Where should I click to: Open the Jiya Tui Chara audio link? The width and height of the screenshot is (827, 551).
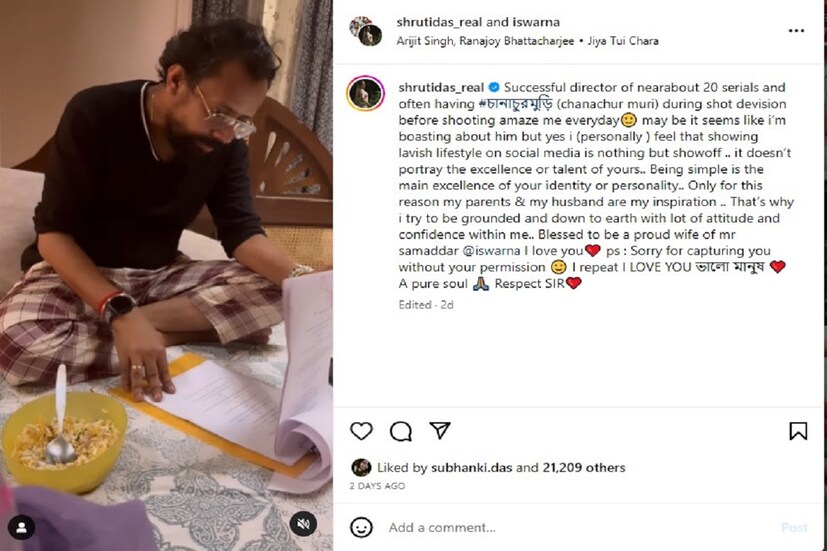pyautogui.click(x=625, y=41)
